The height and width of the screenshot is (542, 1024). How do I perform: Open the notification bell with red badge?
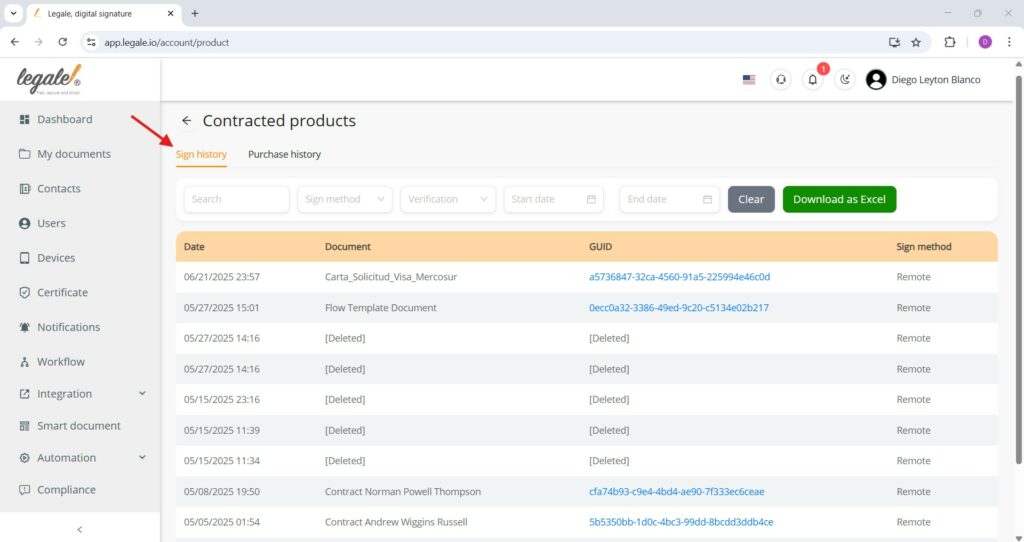812,80
